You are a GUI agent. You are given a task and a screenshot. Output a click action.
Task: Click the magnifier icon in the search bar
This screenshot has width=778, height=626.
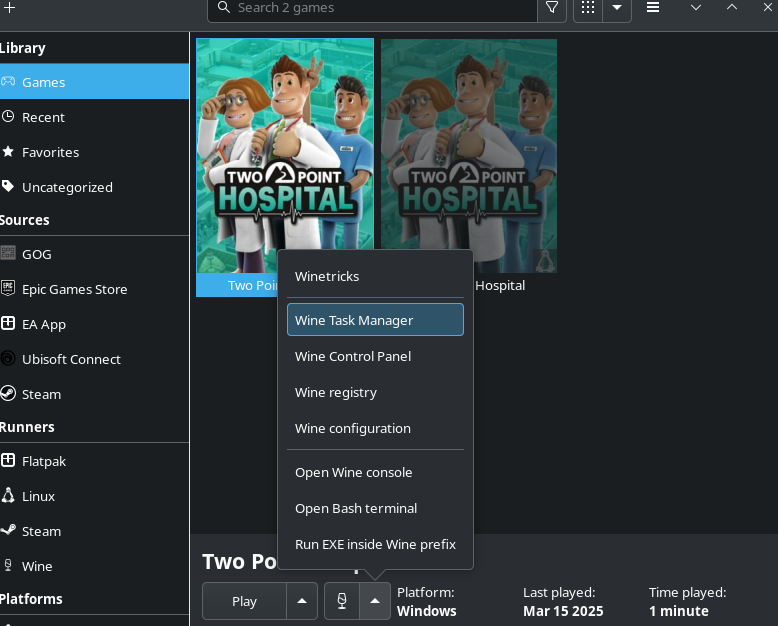pyautogui.click(x=224, y=7)
